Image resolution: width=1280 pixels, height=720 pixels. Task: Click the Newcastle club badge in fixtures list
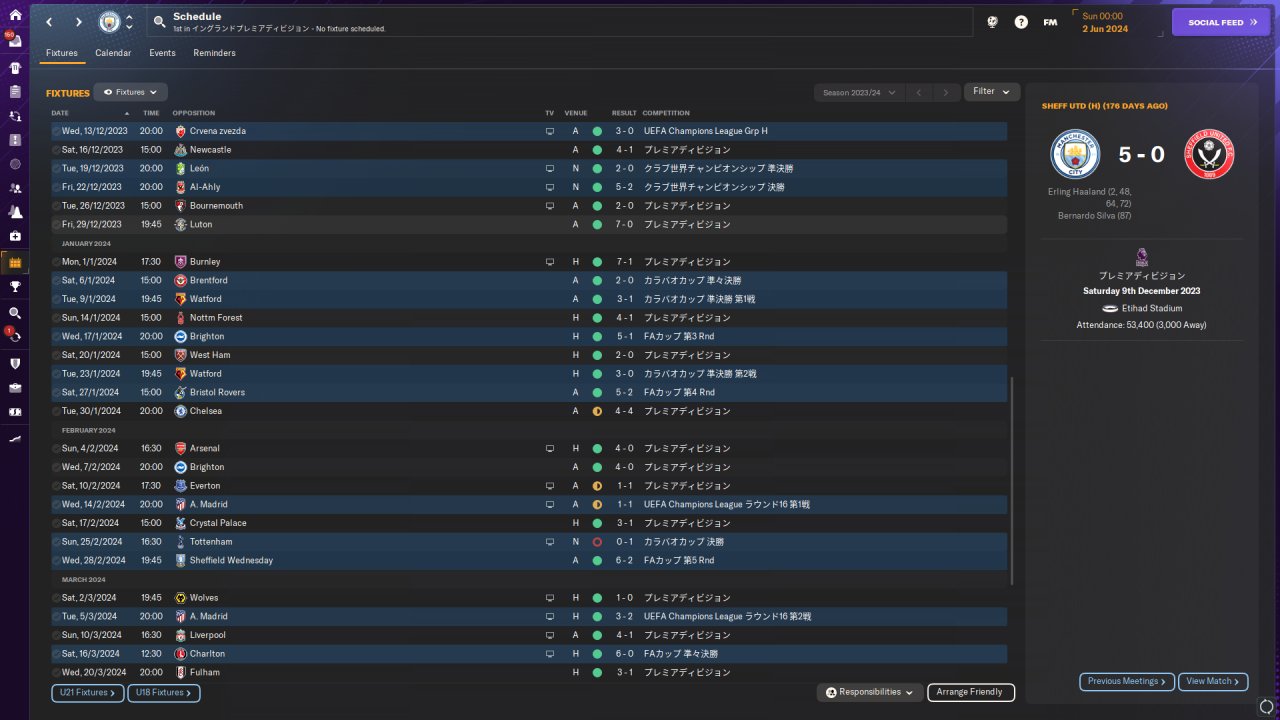pyautogui.click(x=180, y=150)
